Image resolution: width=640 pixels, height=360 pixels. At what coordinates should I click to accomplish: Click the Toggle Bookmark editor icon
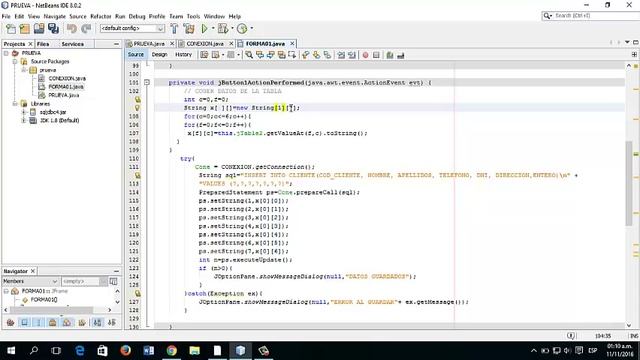coord(327,55)
